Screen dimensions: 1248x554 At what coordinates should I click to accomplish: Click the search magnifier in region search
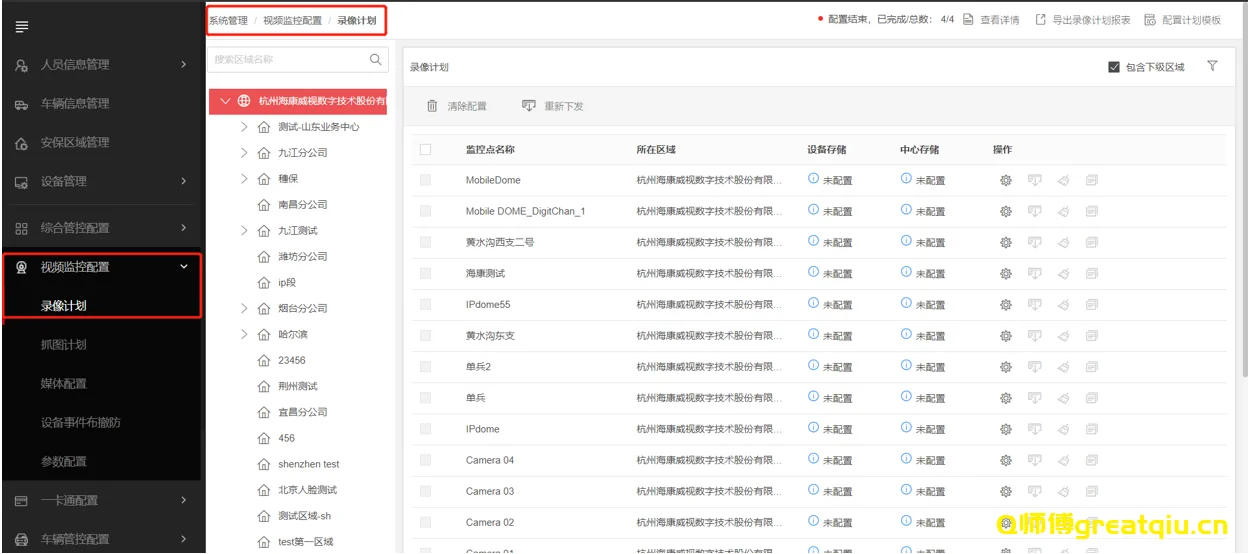click(x=376, y=60)
